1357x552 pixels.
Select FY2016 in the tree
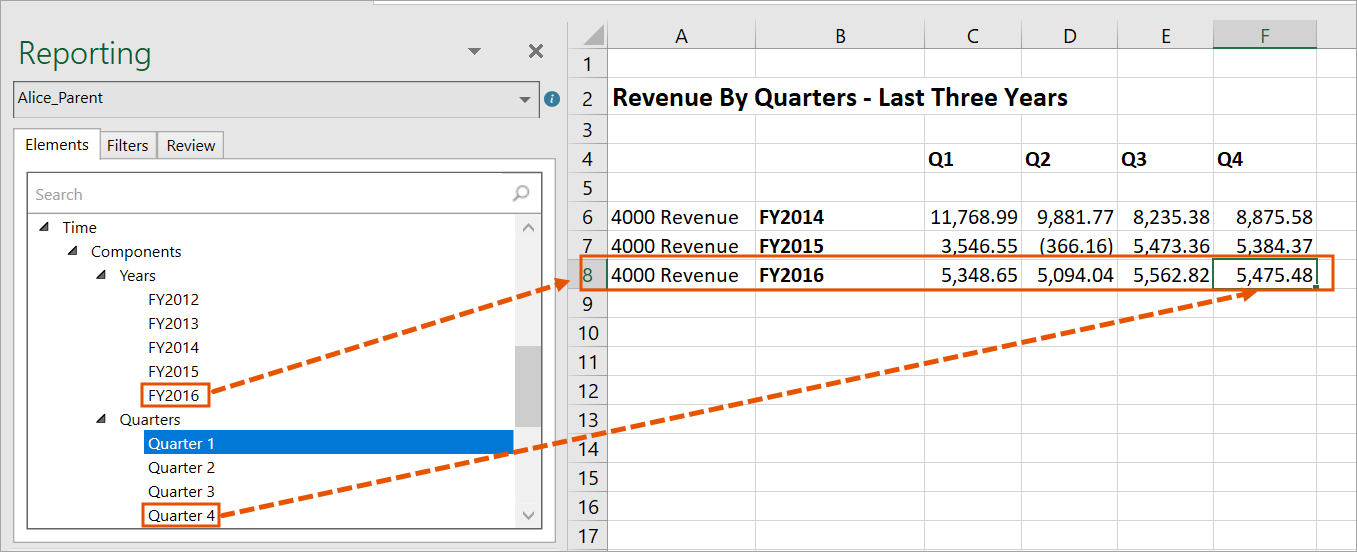click(x=174, y=396)
